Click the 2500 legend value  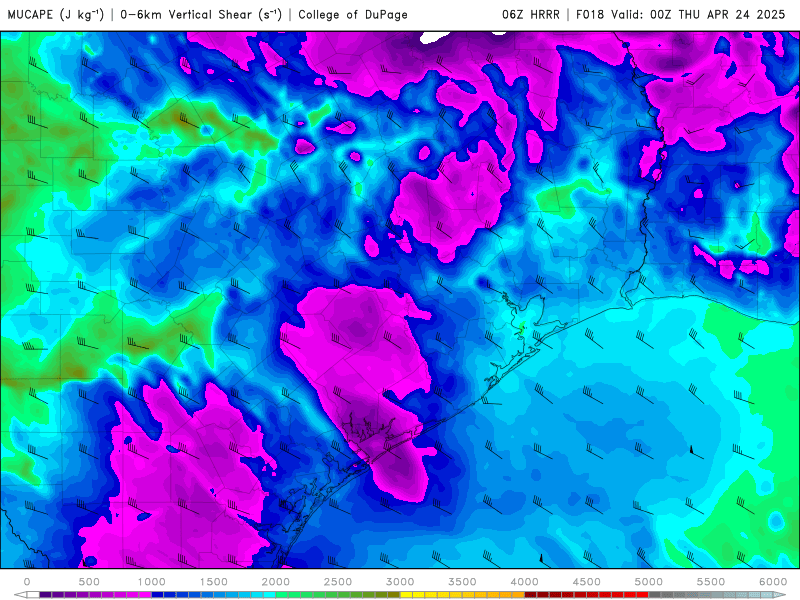tap(338, 582)
